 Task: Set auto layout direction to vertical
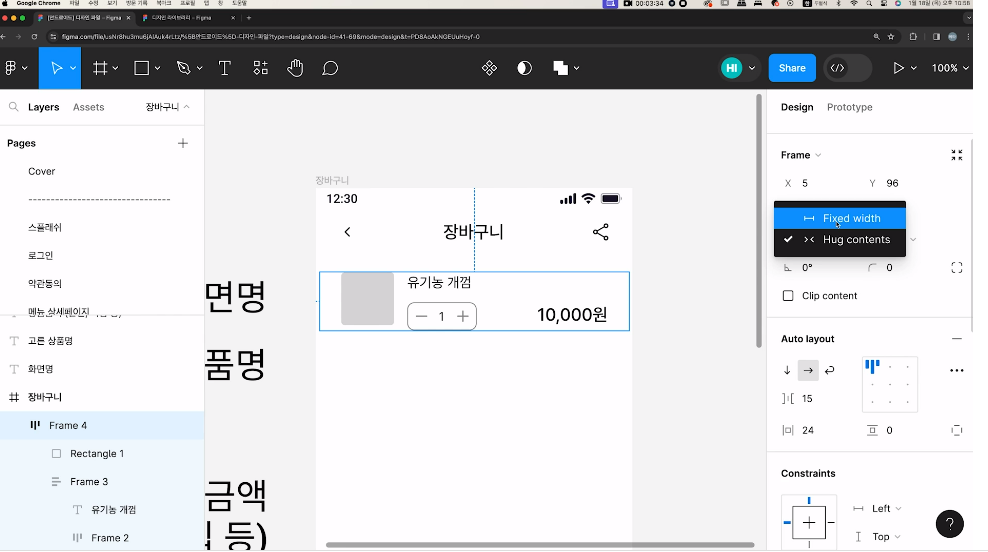pyautogui.click(x=787, y=371)
